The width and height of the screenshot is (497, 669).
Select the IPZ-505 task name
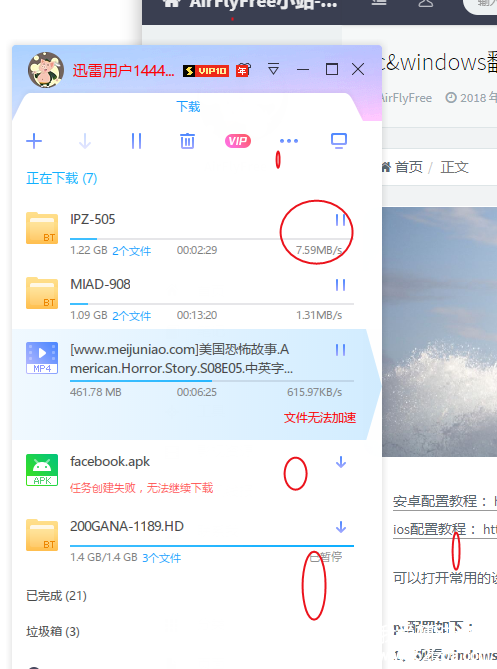pyautogui.click(x=93, y=219)
